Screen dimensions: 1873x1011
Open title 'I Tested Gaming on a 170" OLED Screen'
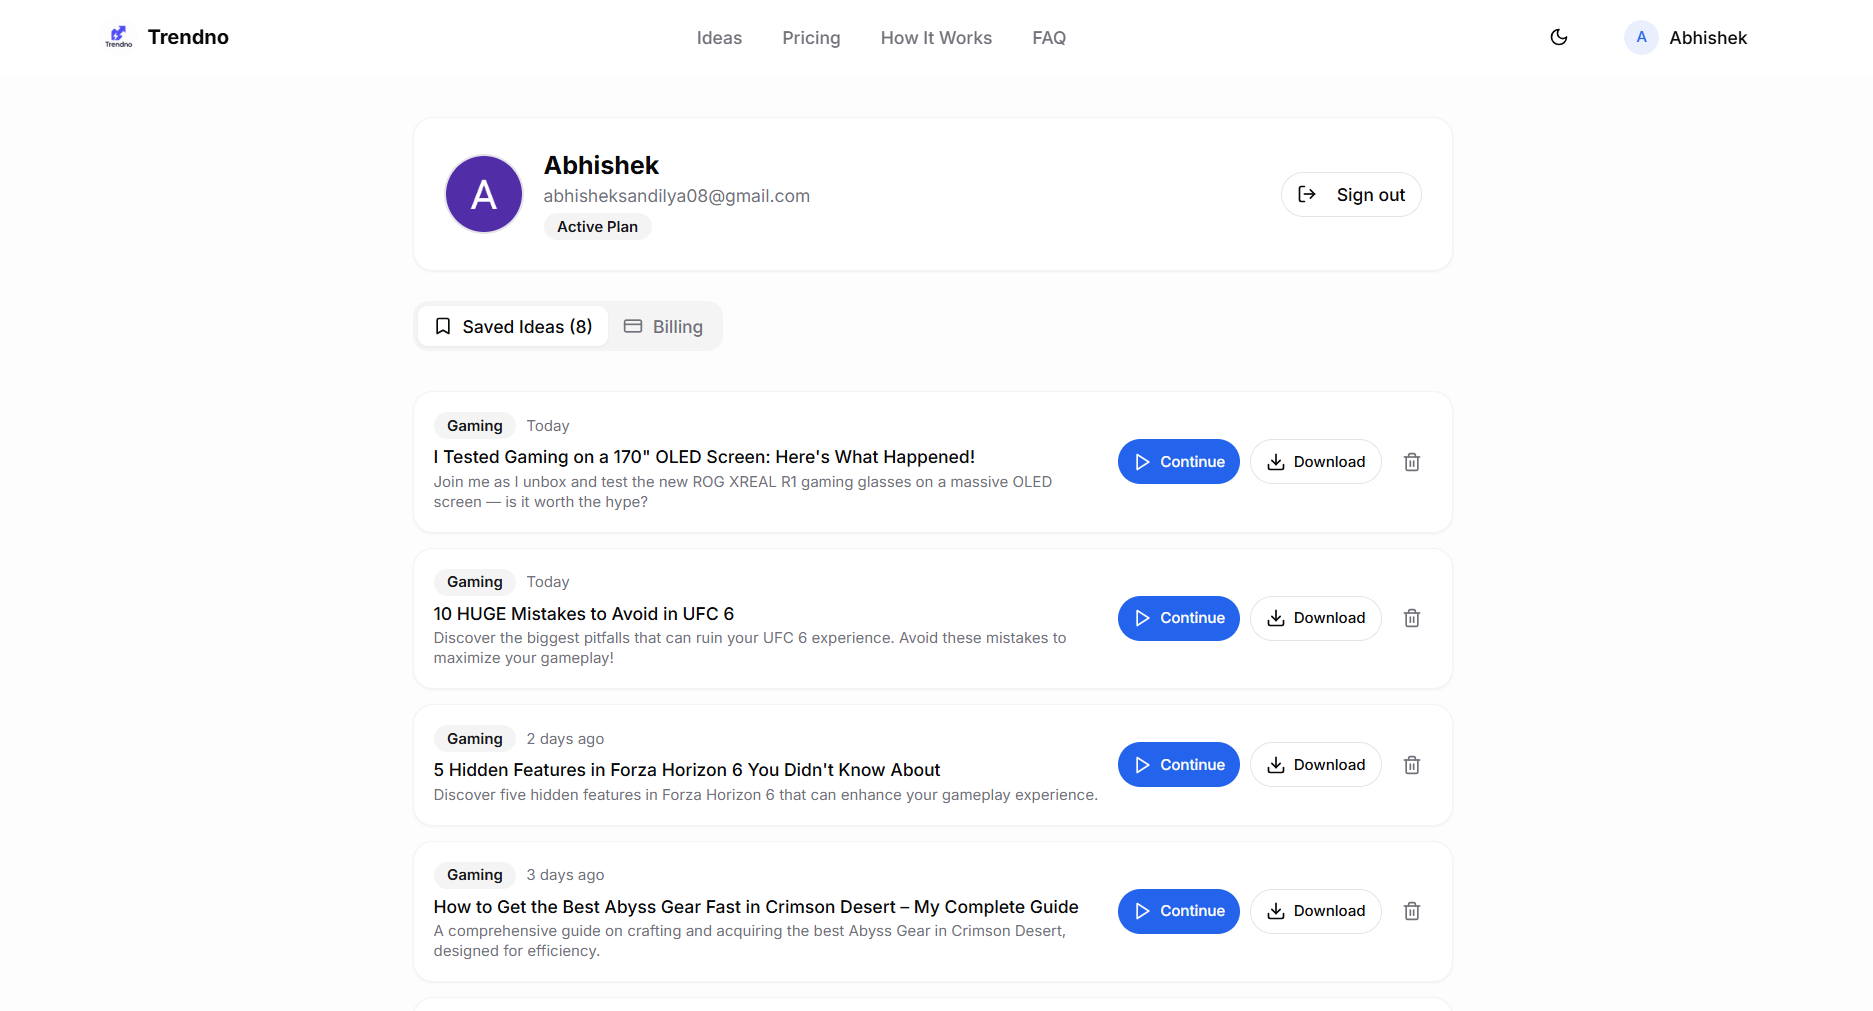(x=704, y=457)
